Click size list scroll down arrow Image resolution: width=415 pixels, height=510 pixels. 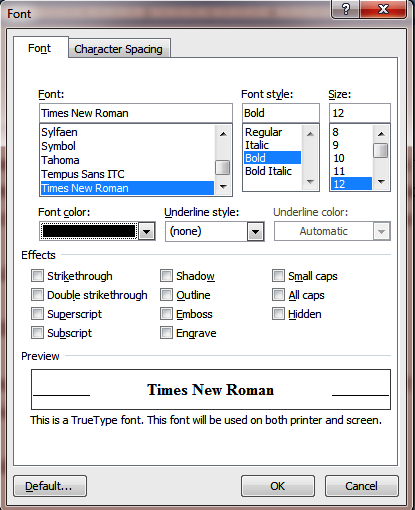coord(381,182)
